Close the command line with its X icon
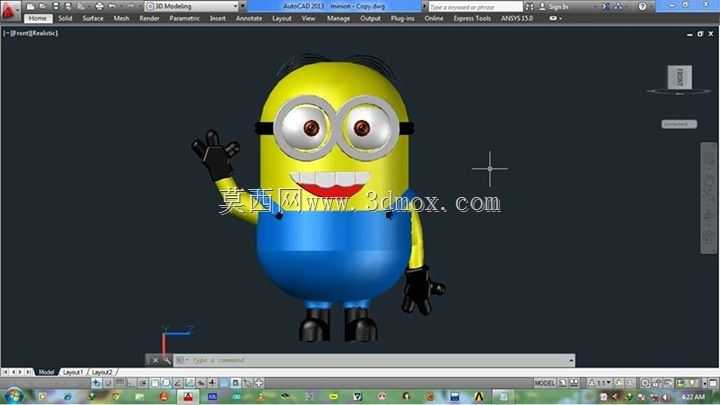720x405 pixels. 155,360
